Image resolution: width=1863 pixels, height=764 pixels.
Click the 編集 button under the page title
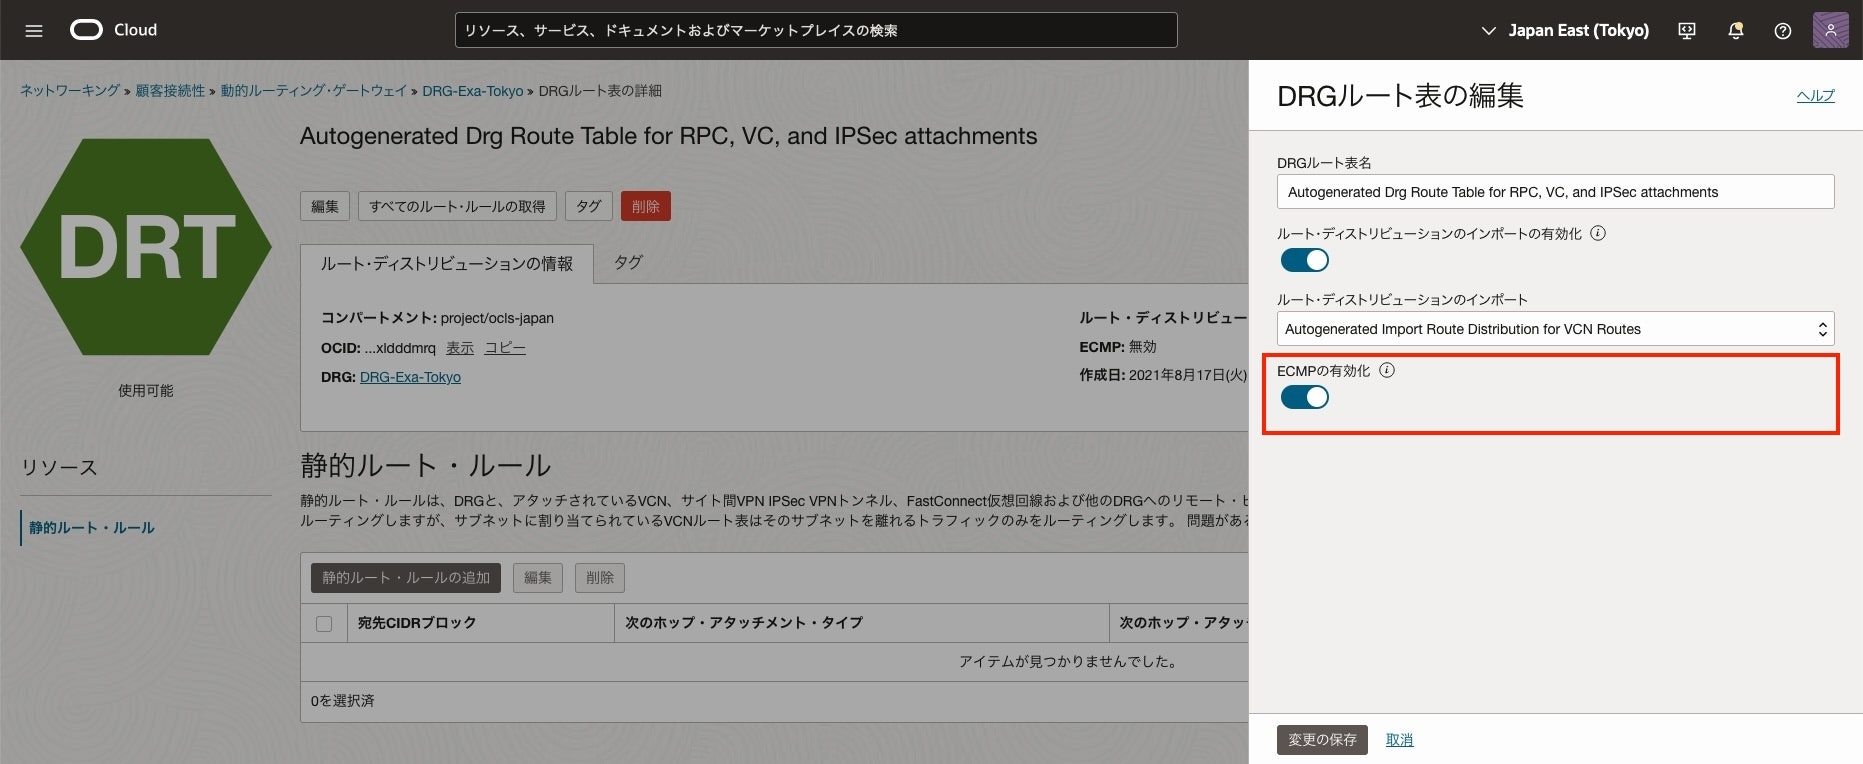[x=325, y=206]
